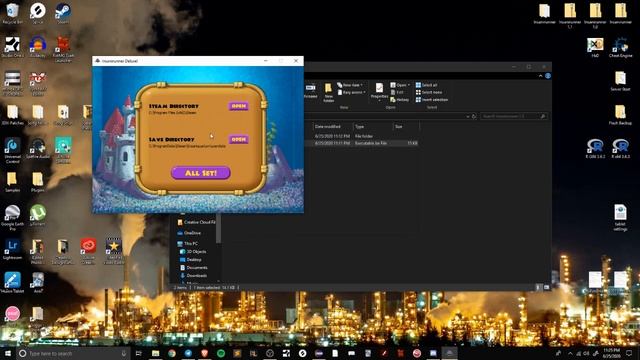This screenshot has height=360, width=640.
Task: Switch Explorer to large icons view
Action: 546,288
